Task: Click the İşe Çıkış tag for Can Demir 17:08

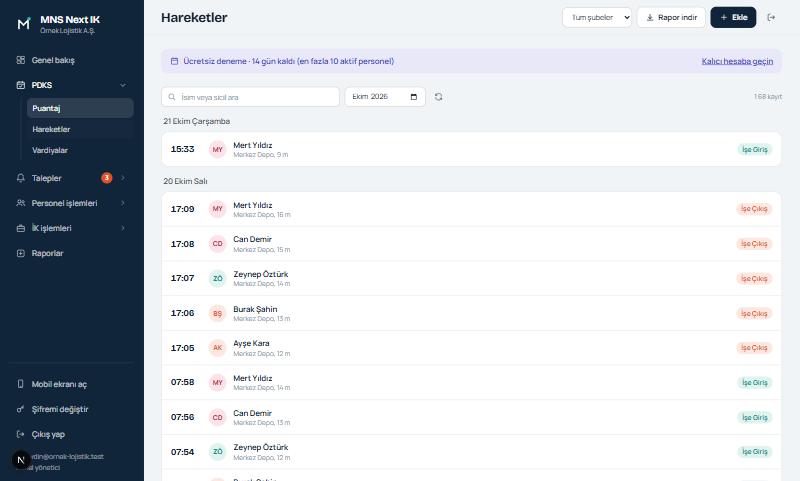Action: click(x=754, y=244)
